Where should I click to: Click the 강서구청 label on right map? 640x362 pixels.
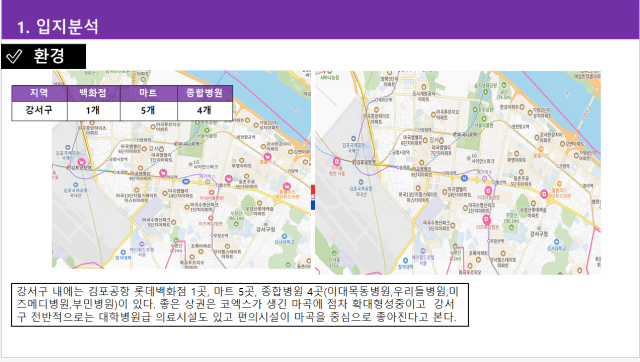tap(539, 234)
